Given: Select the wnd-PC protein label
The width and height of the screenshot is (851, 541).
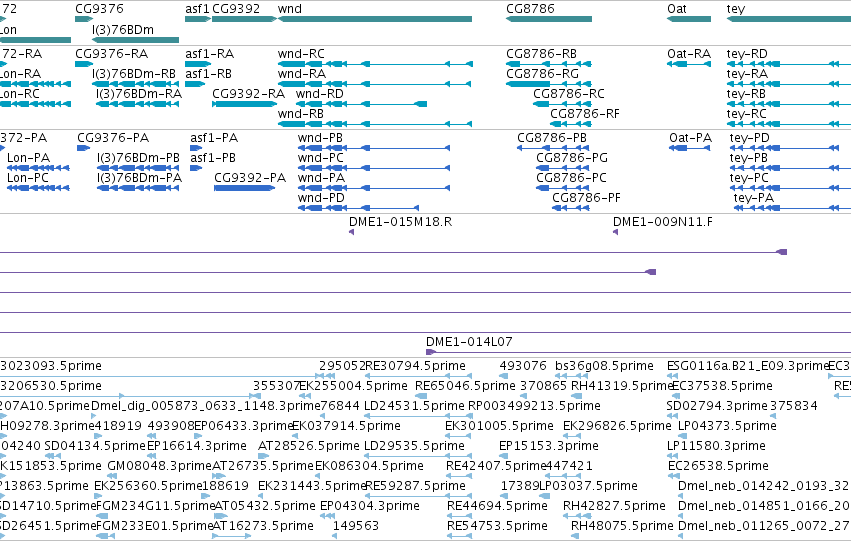Looking at the screenshot, I should [x=321, y=158].
